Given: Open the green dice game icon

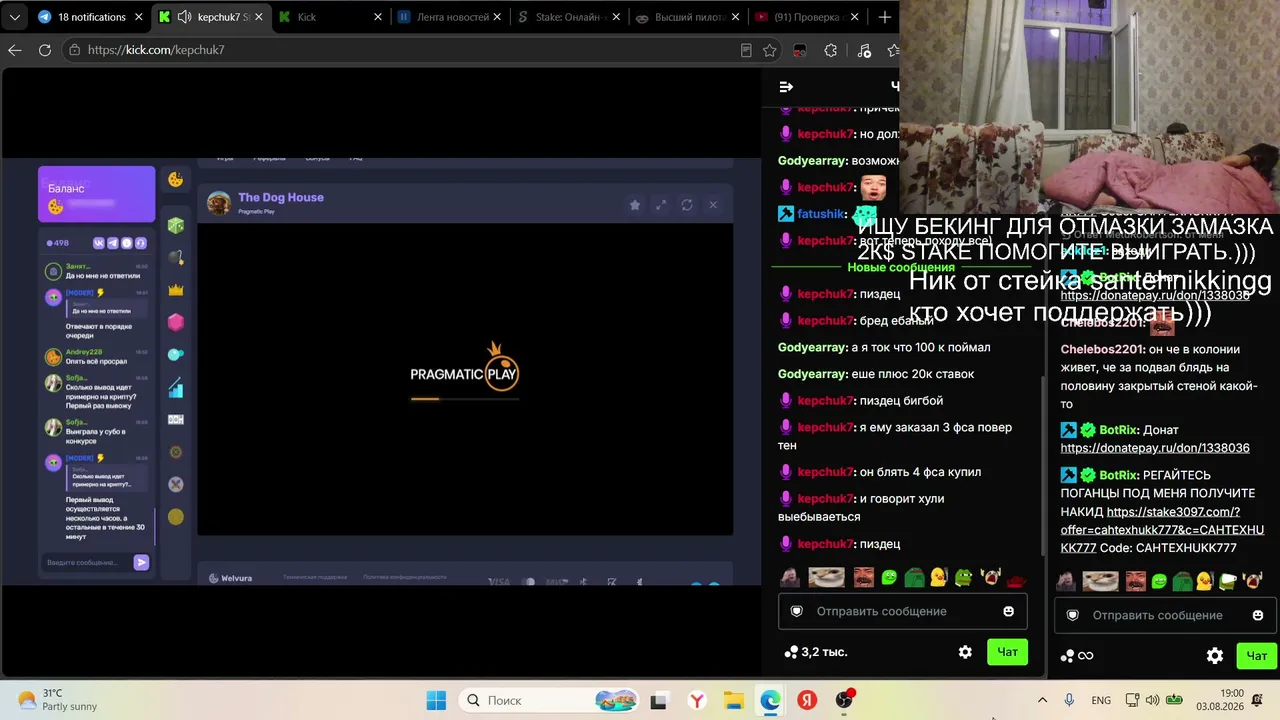Looking at the screenshot, I should pyautogui.click(x=176, y=226).
